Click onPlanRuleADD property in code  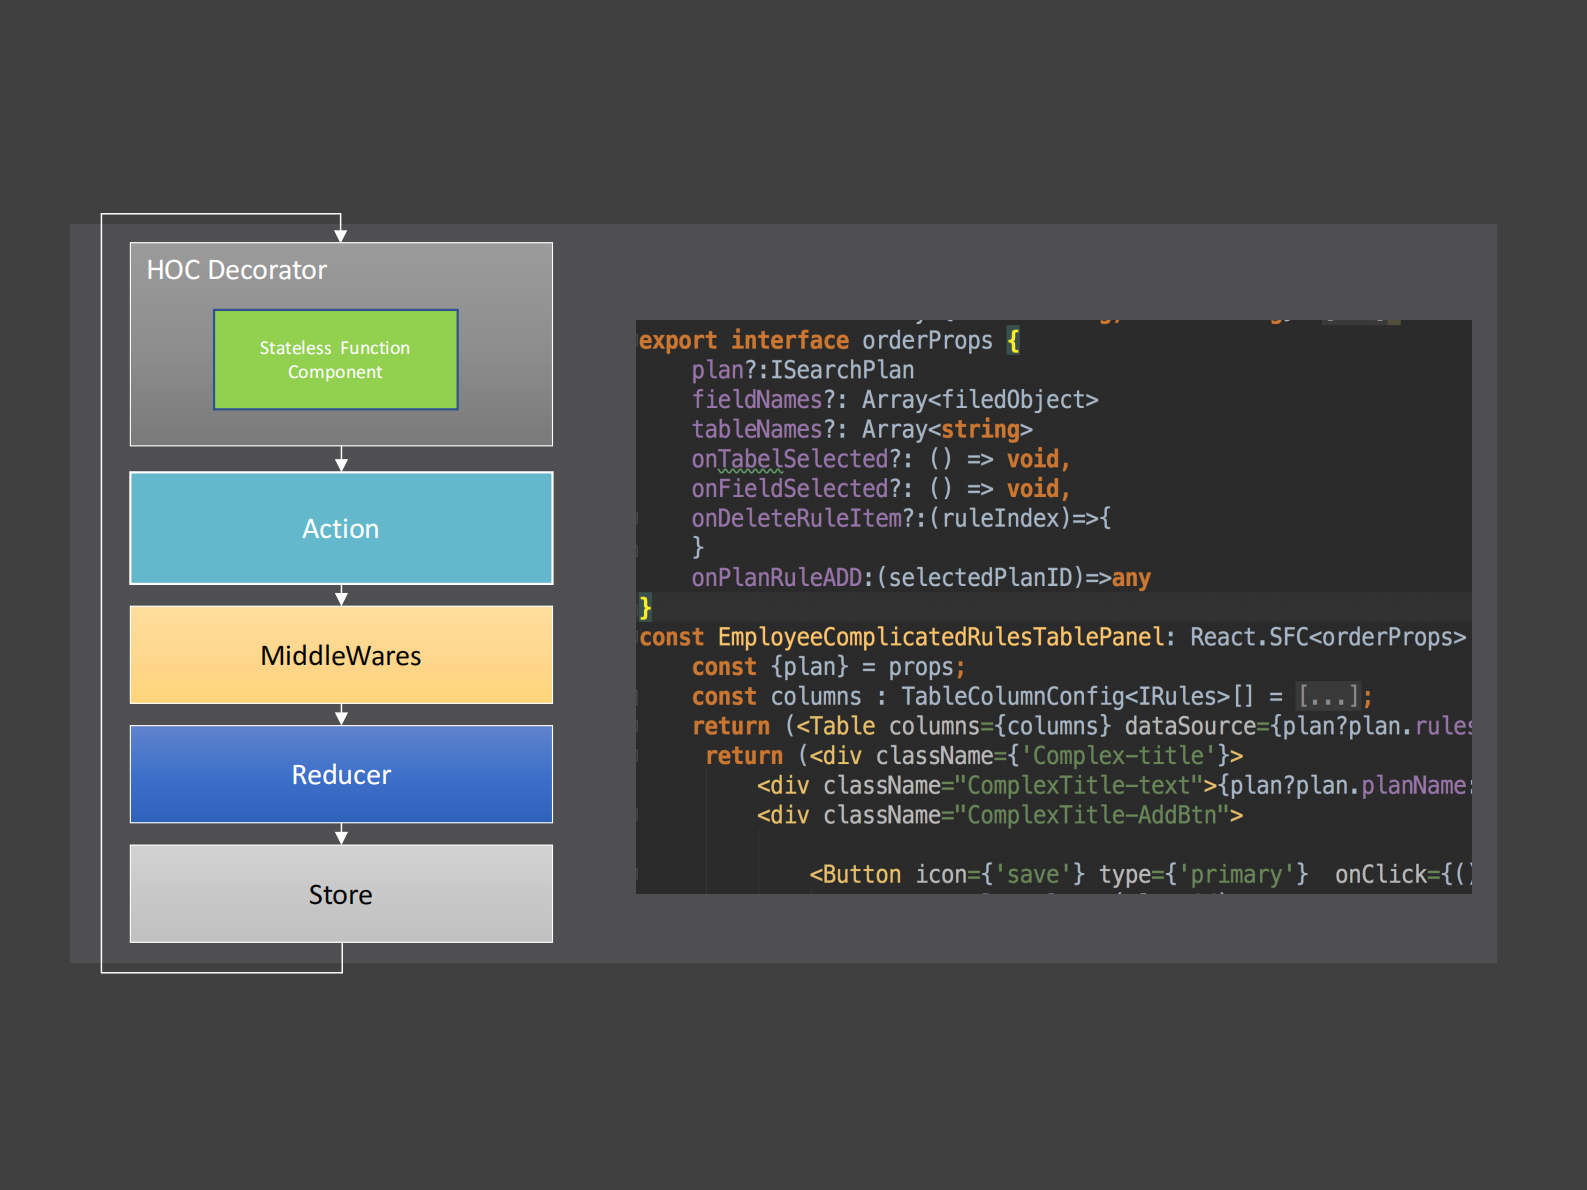click(x=776, y=578)
